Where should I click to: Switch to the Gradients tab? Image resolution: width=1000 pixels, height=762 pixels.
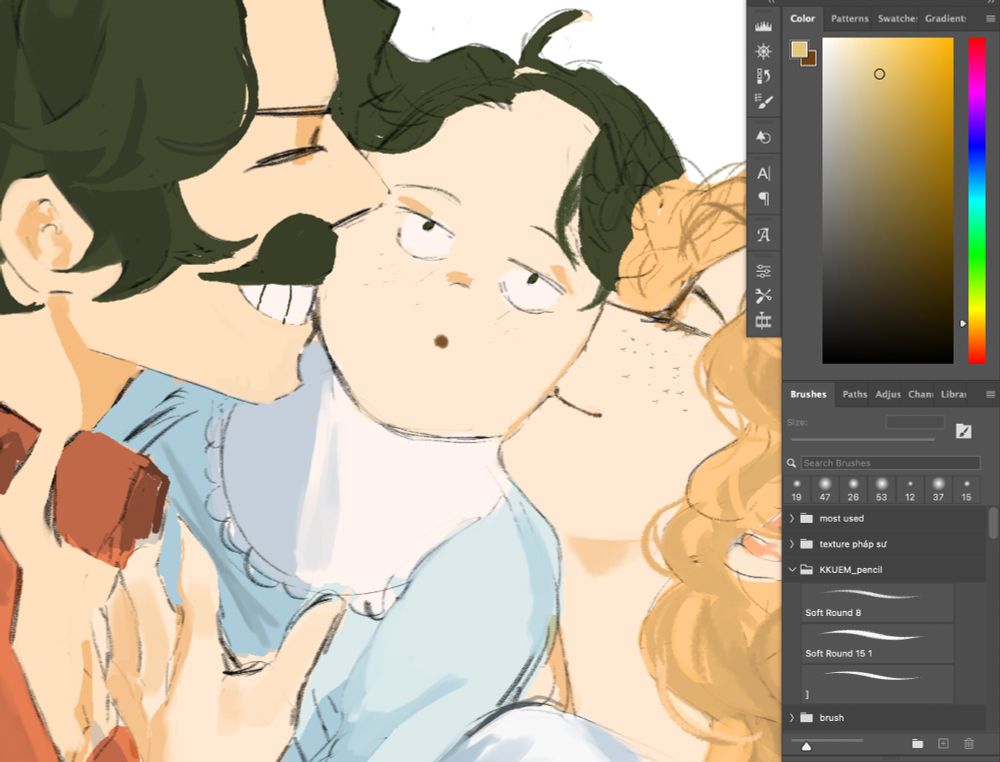pos(946,18)
